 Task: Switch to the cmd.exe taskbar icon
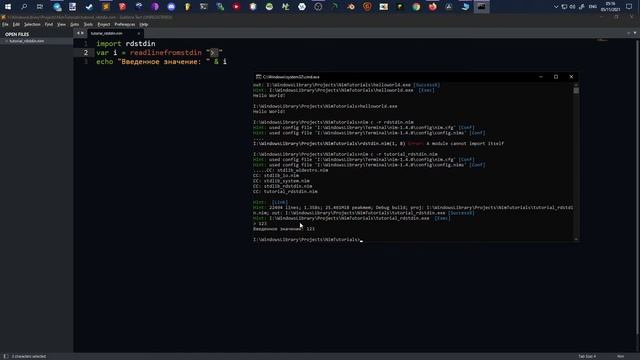[482, 7]
